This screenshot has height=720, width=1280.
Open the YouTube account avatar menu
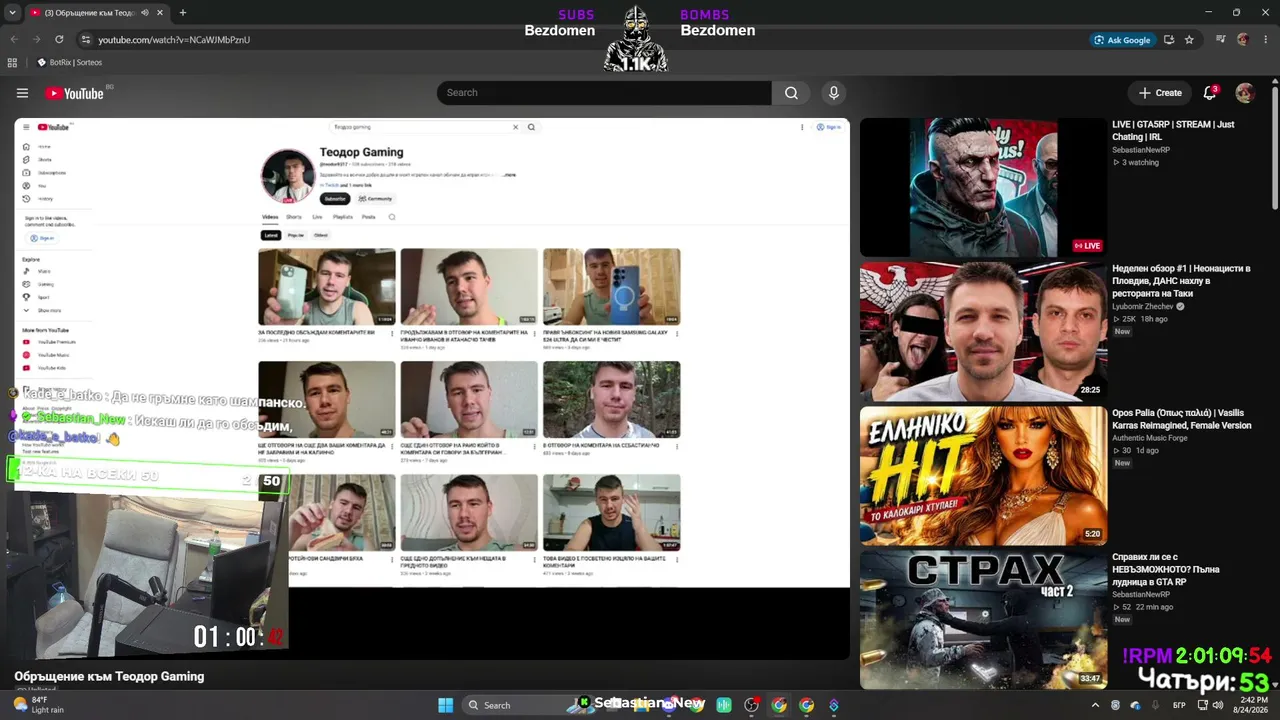click(x=1245, y=93)
